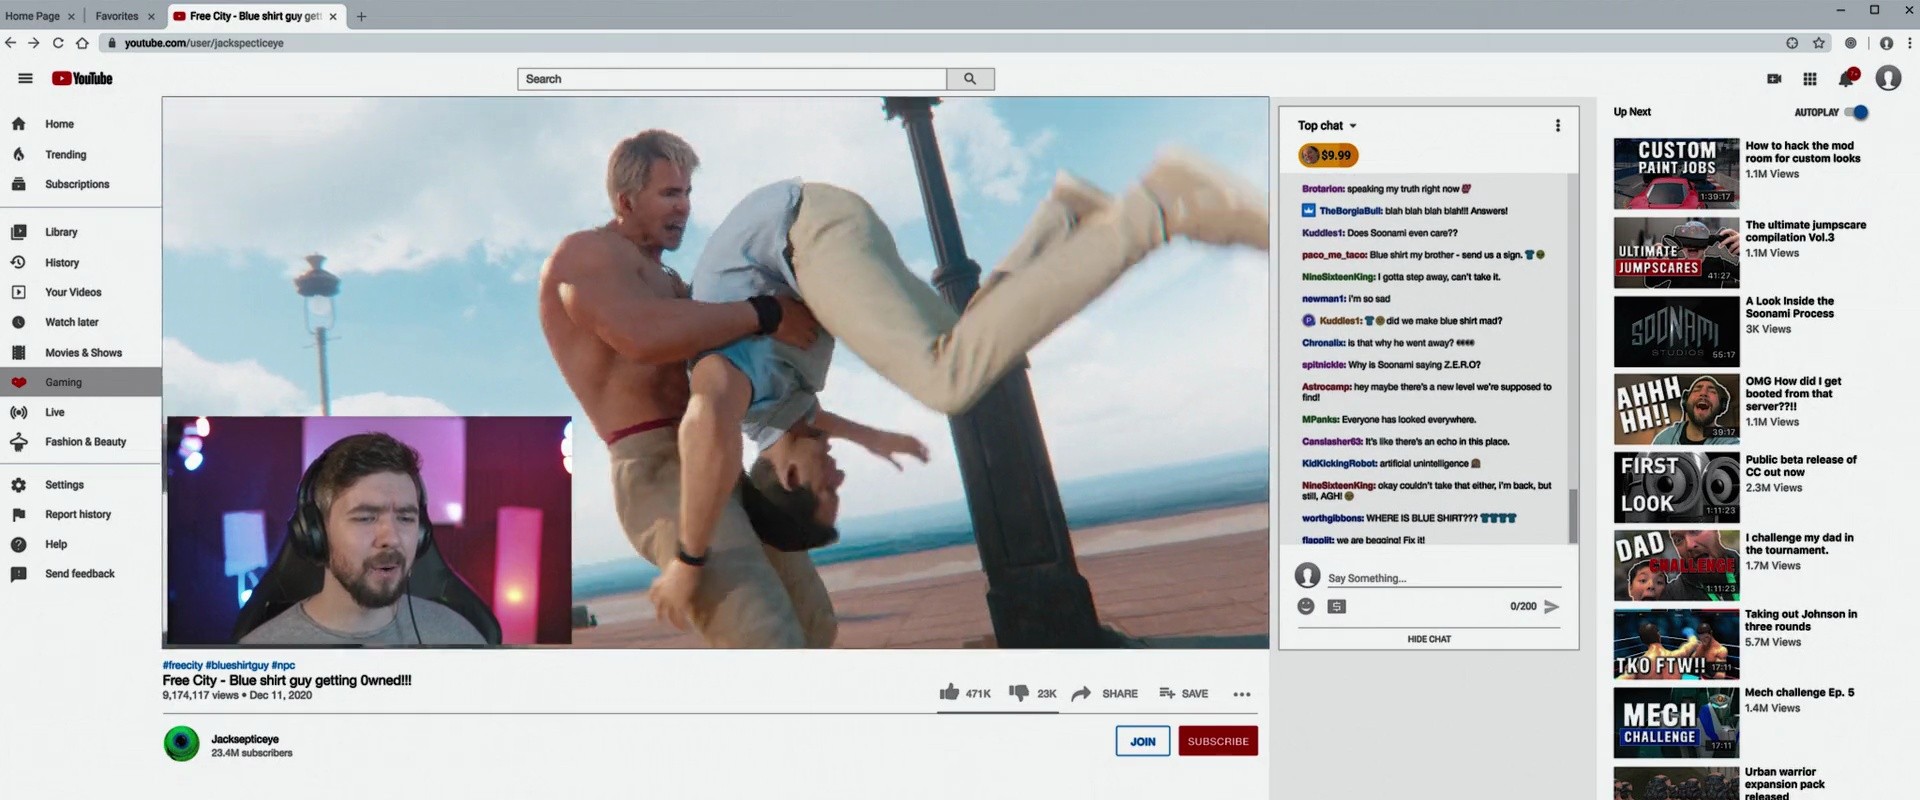1920x800 pixels.
Task: Expand the Top chat dropdown
Action: (1327, 126)
